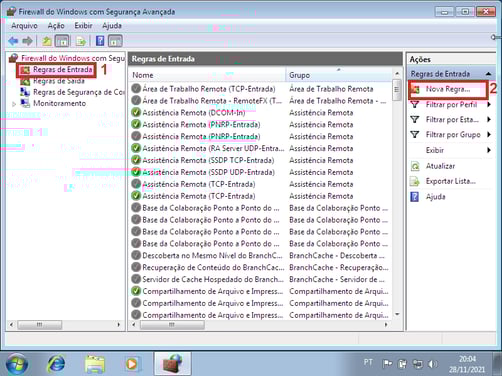Viewport: 502px width, 376px height.
Task: Click the tree pane horizontal scrollbar thumb
Action: tap(39, 325)
